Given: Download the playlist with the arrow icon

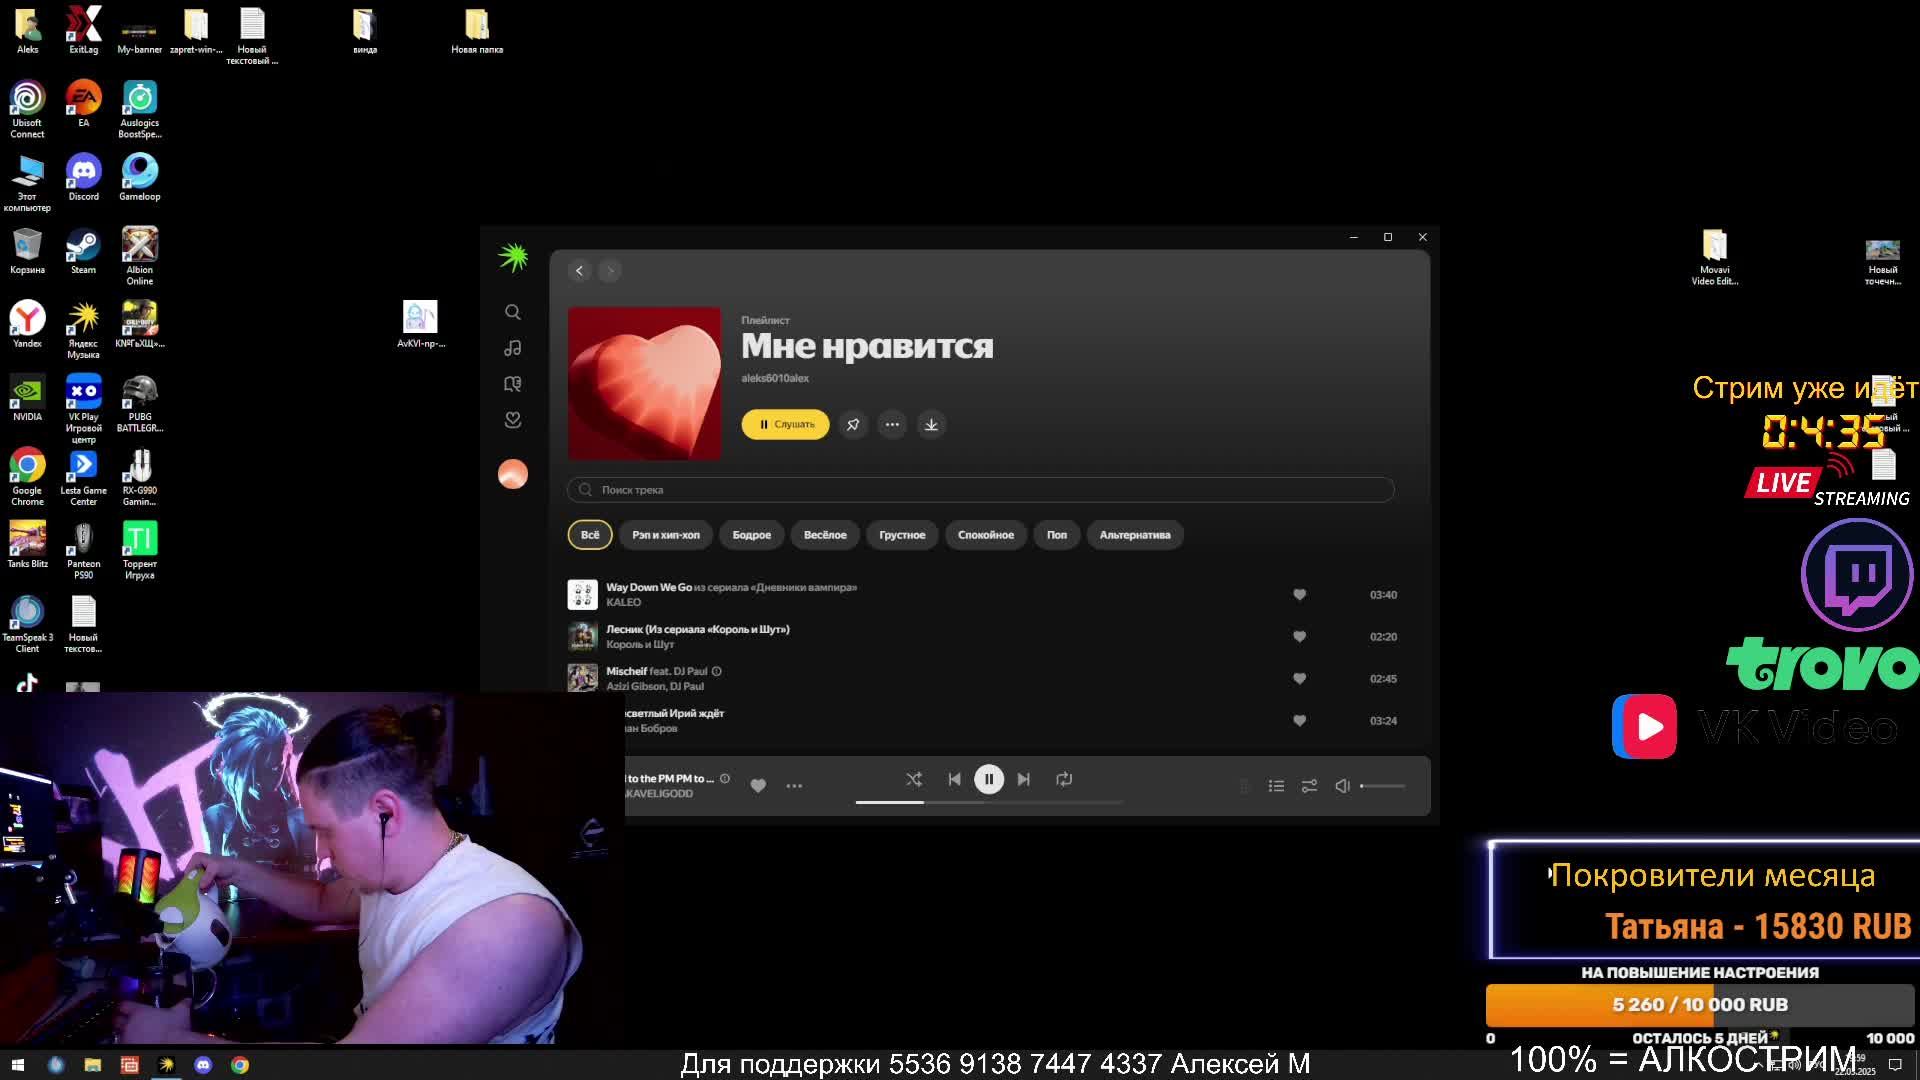Looking at the screenshot, I should (931, 425).
